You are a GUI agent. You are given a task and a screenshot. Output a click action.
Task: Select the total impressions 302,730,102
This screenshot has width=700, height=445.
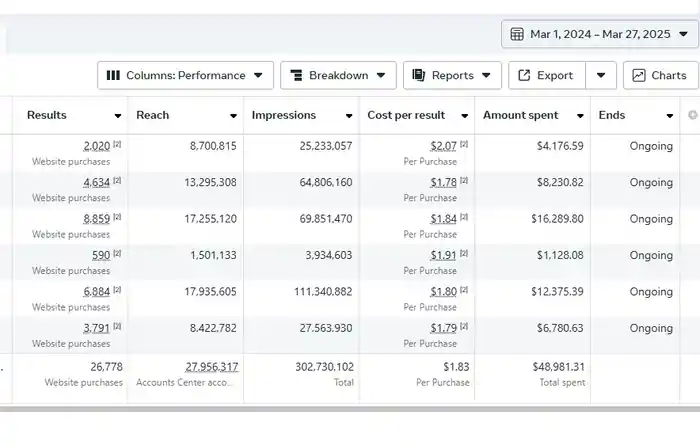[325, 367]
